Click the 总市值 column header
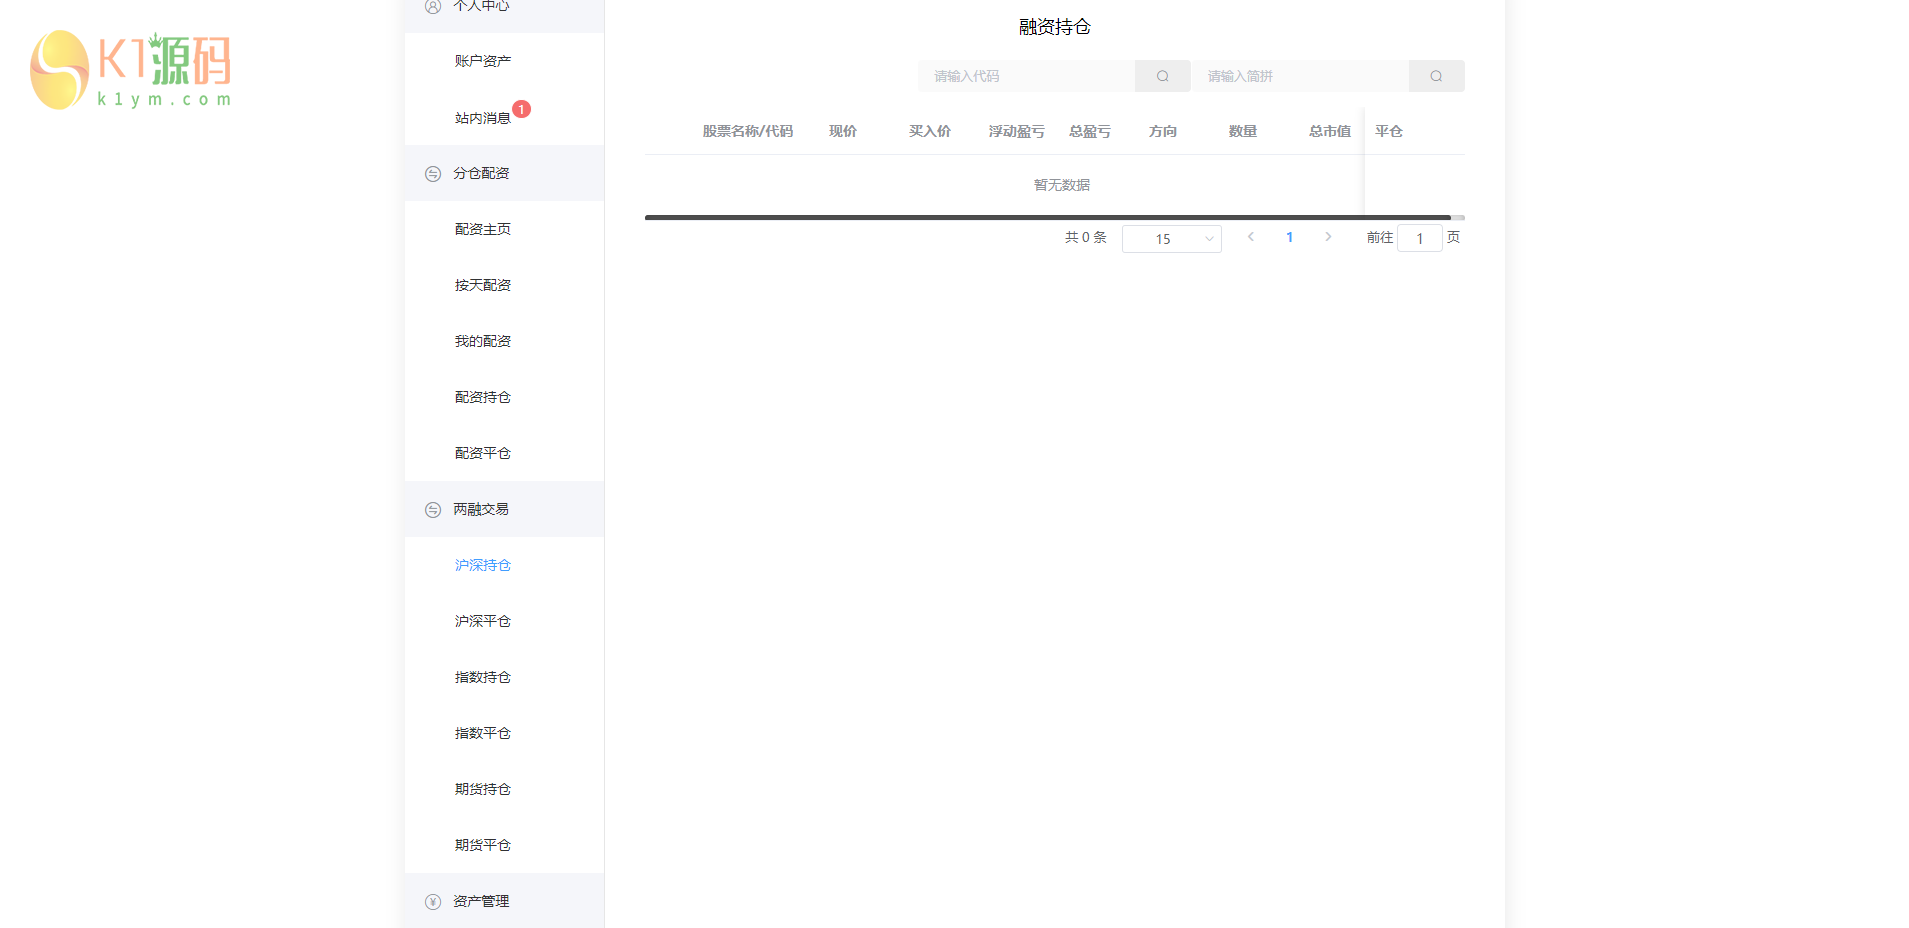Viewport: 1909px width, 928px height. [x=1329, y=131]
